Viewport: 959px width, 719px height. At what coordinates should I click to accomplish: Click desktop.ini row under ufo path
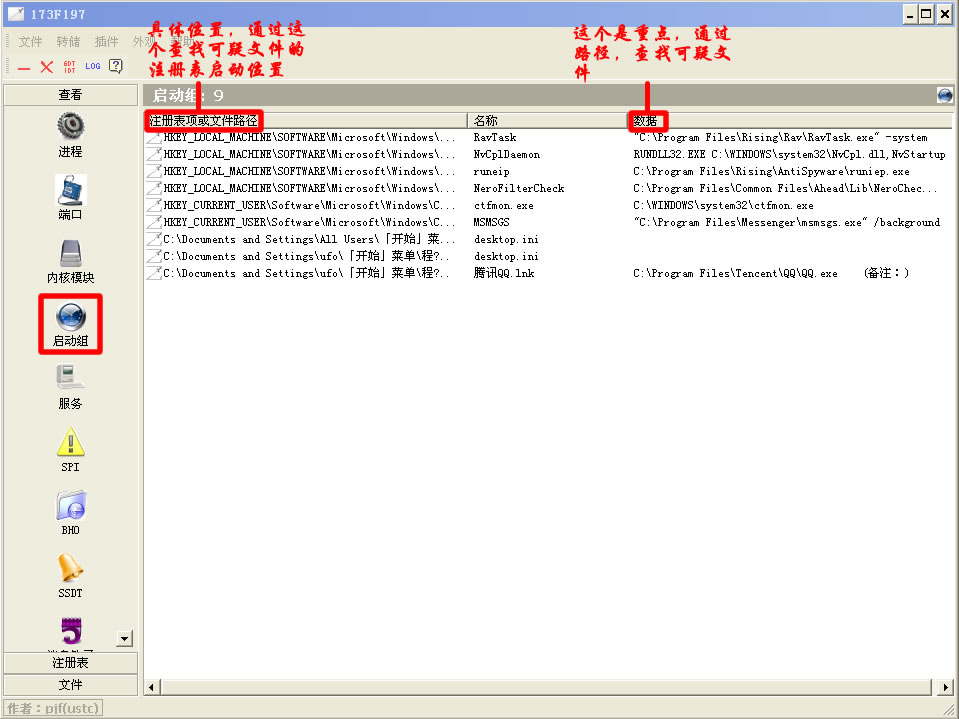549,256
